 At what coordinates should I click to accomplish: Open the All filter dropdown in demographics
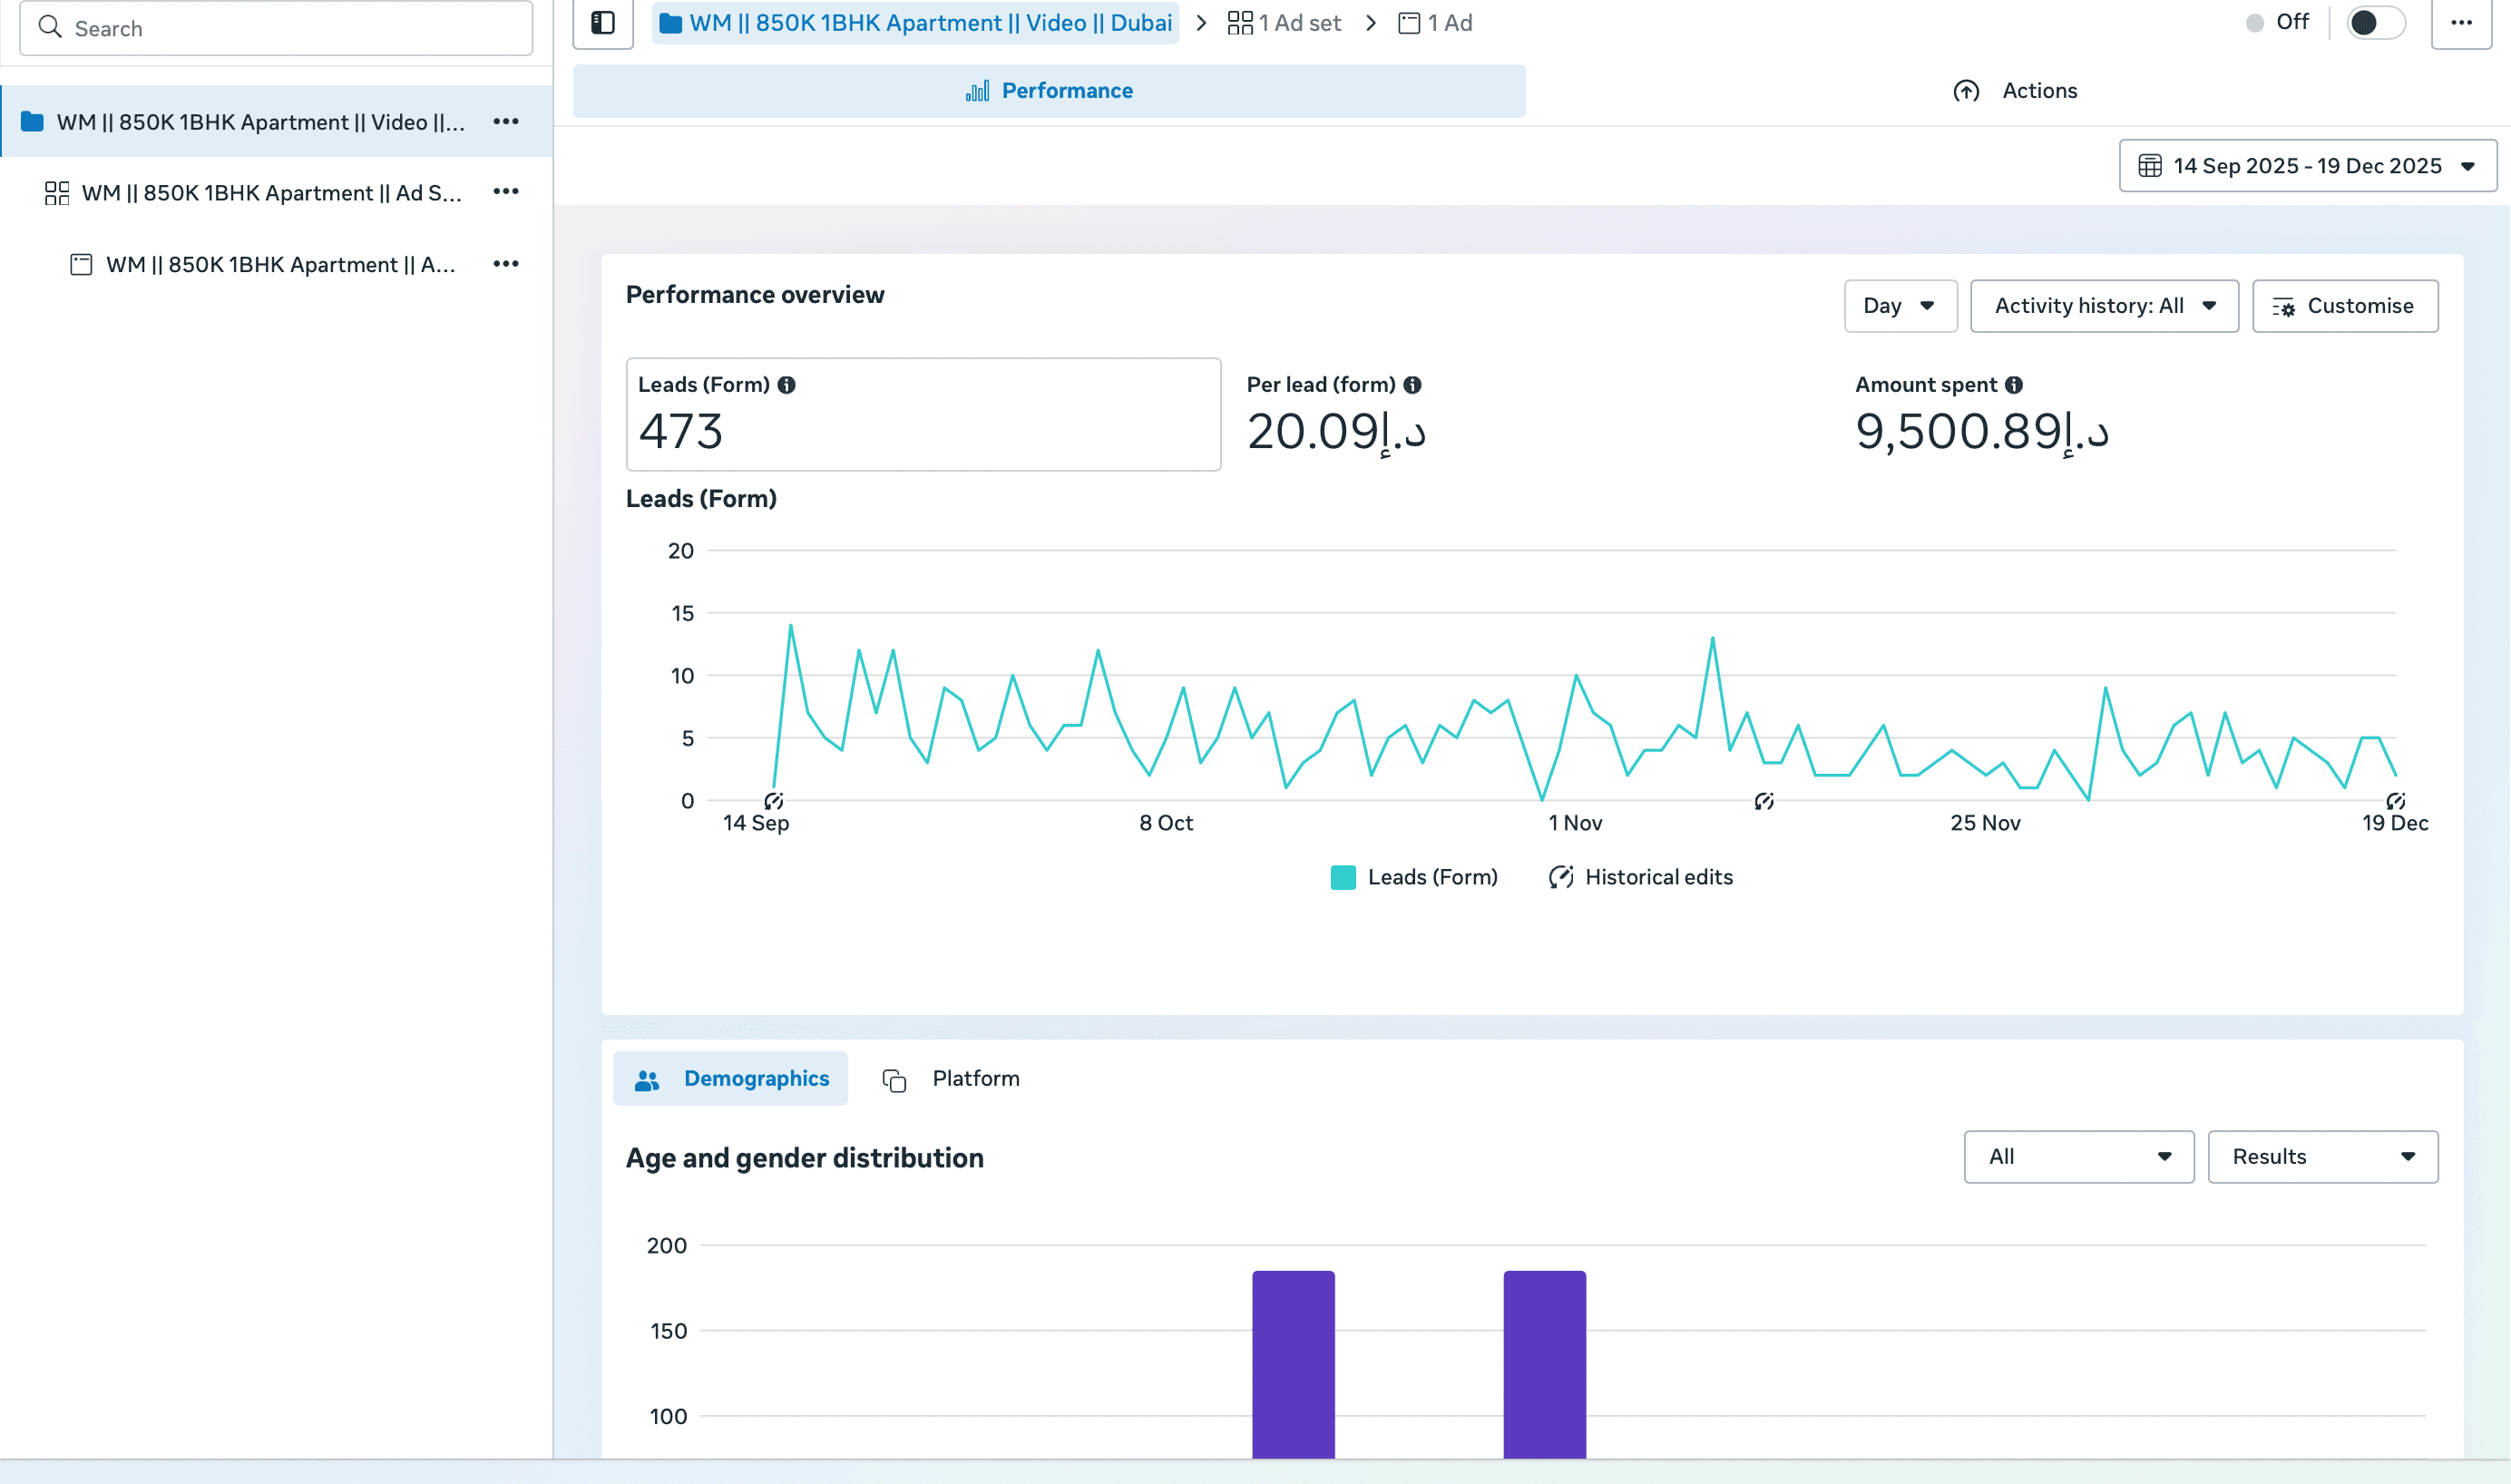[x=2079, y=1157]
